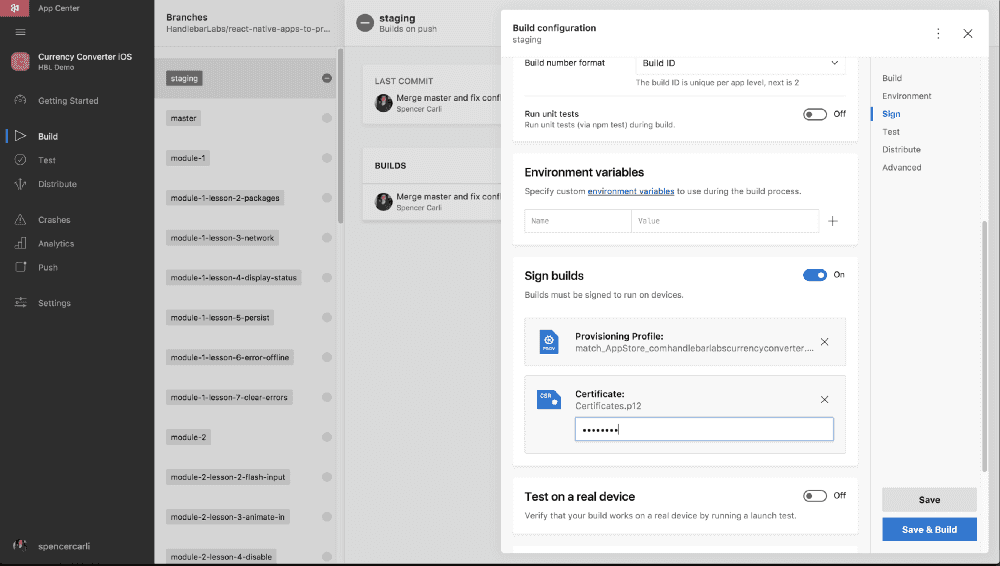The image size is (1000, 566).
Task: Click environment variable Value field
Action: point(725,221)
